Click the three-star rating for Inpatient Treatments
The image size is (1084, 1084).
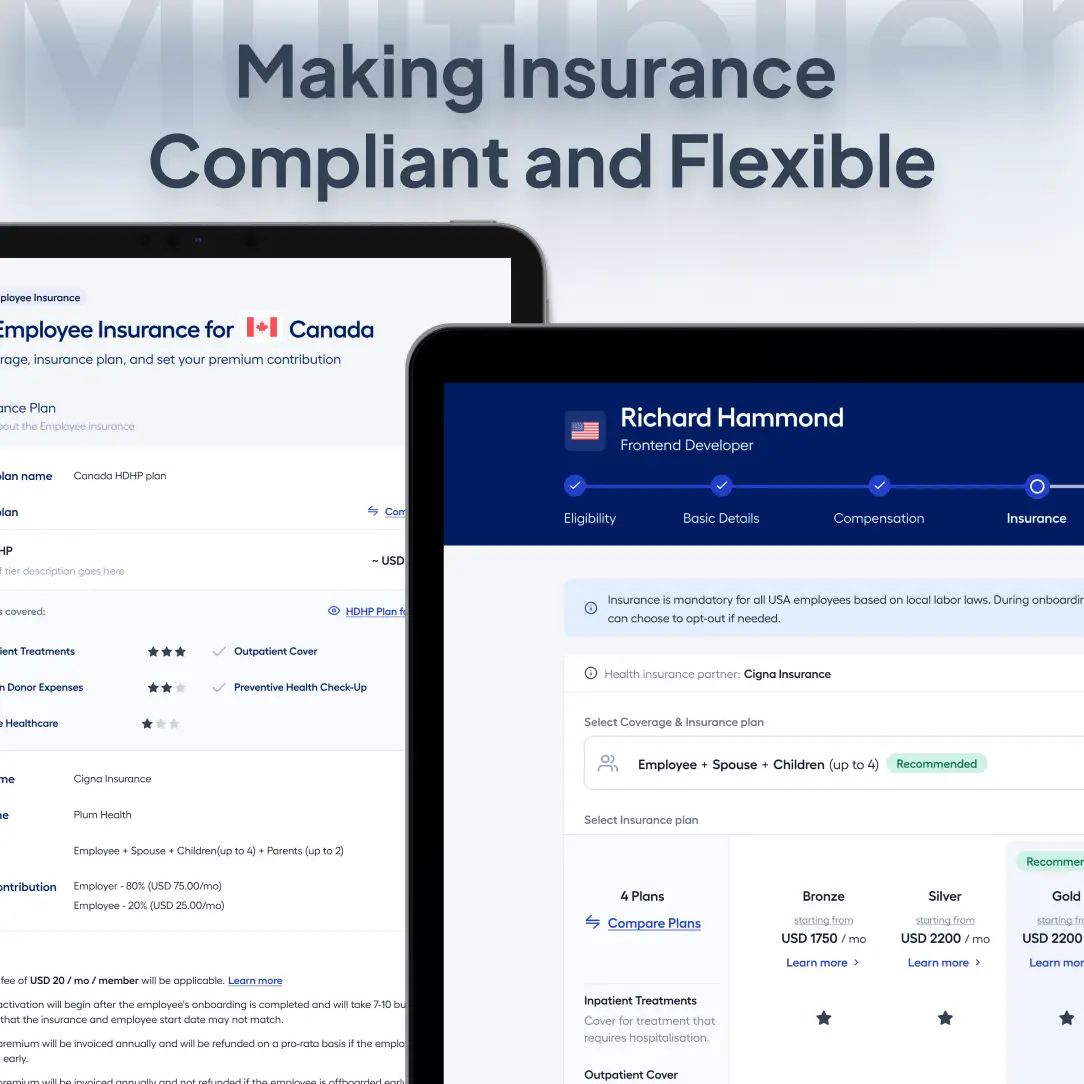[x=167, y=651]
